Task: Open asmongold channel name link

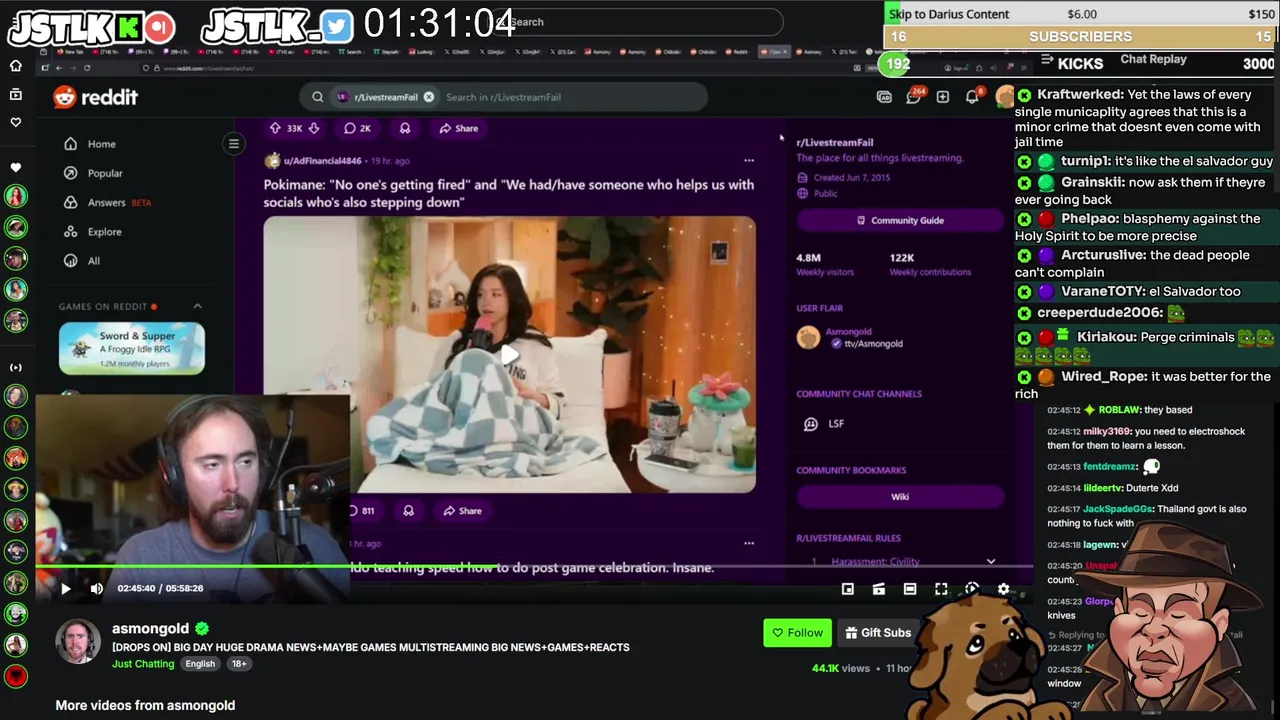Action: point(150,629)
